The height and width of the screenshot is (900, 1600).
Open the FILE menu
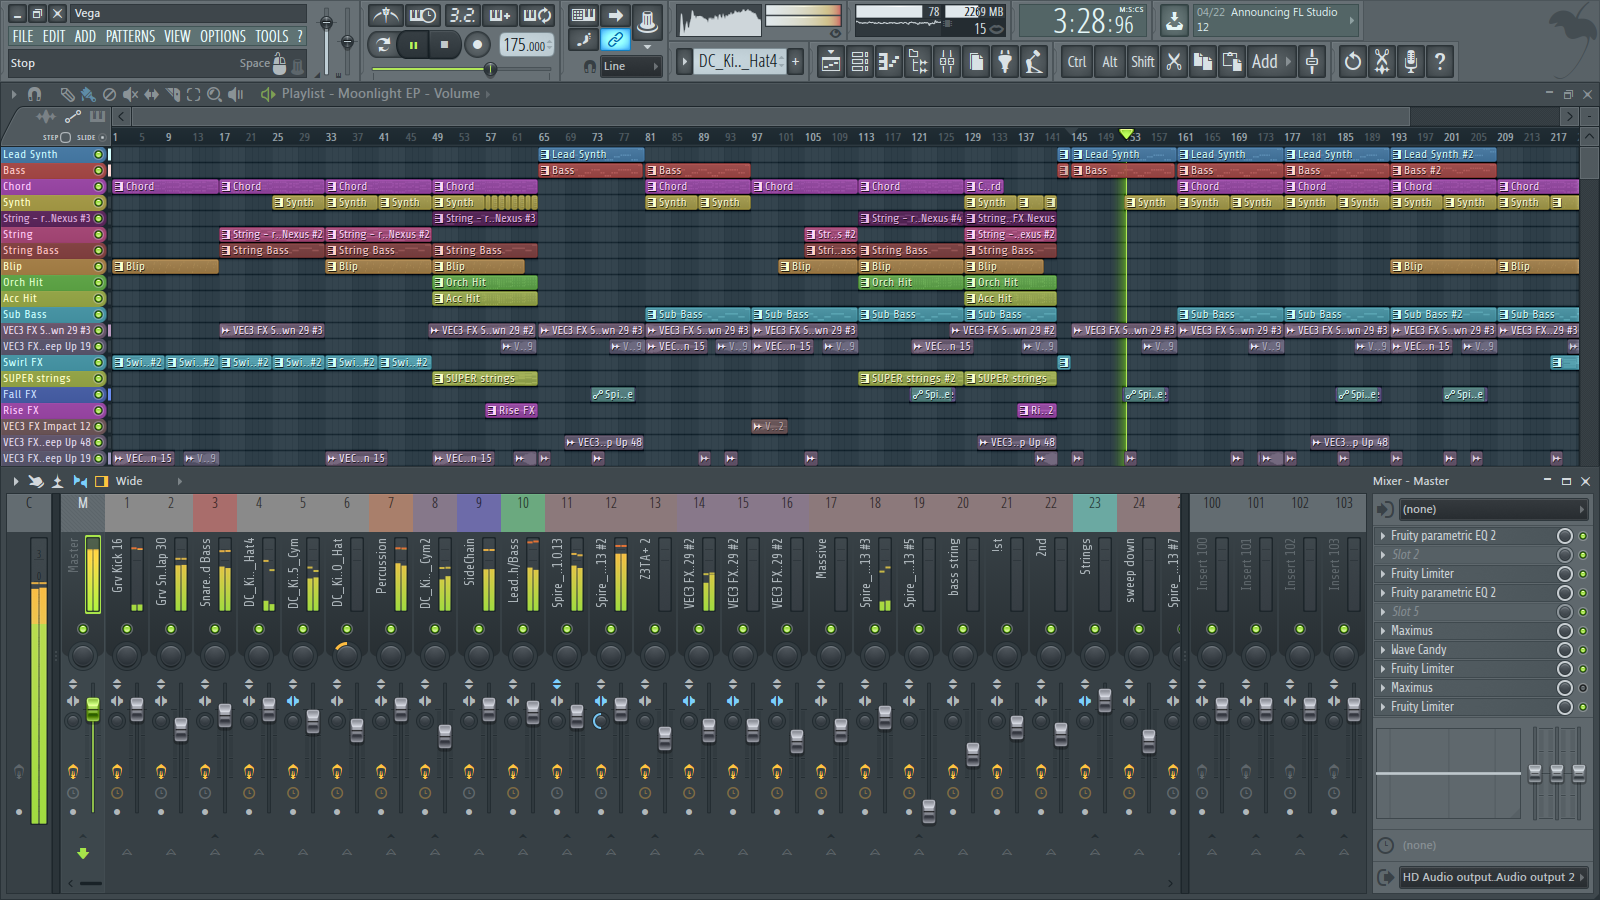(x=23, y=37)
